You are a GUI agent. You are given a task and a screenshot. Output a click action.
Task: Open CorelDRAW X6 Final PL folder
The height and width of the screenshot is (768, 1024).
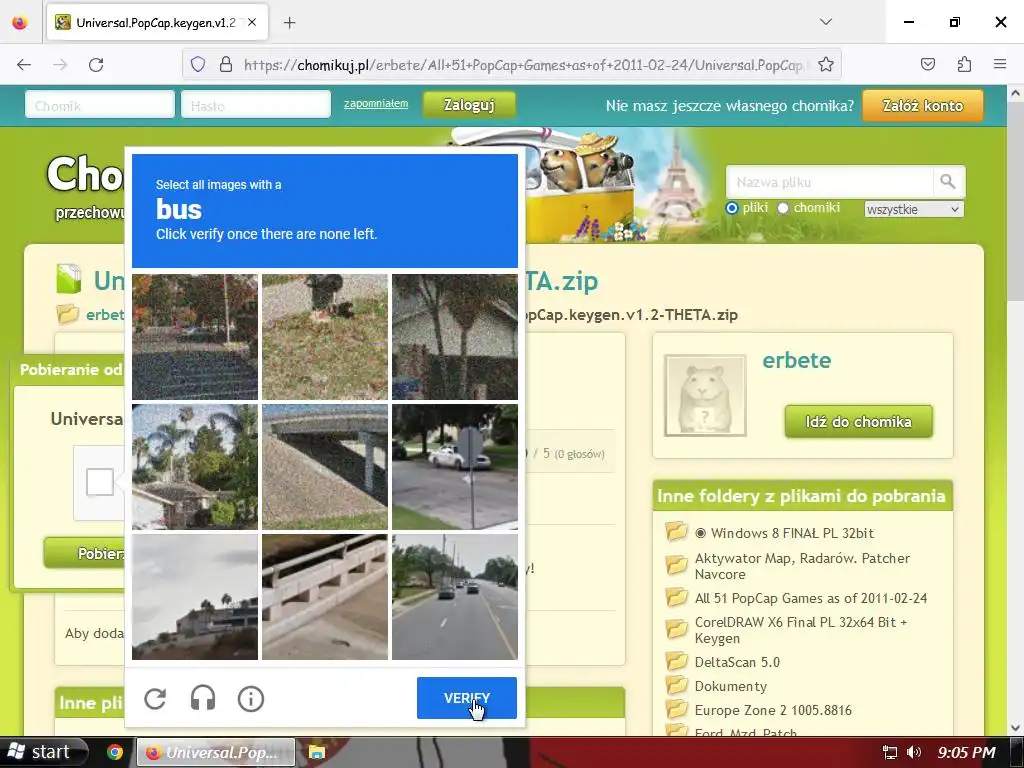pyautogui.click(x=801, y=630)
